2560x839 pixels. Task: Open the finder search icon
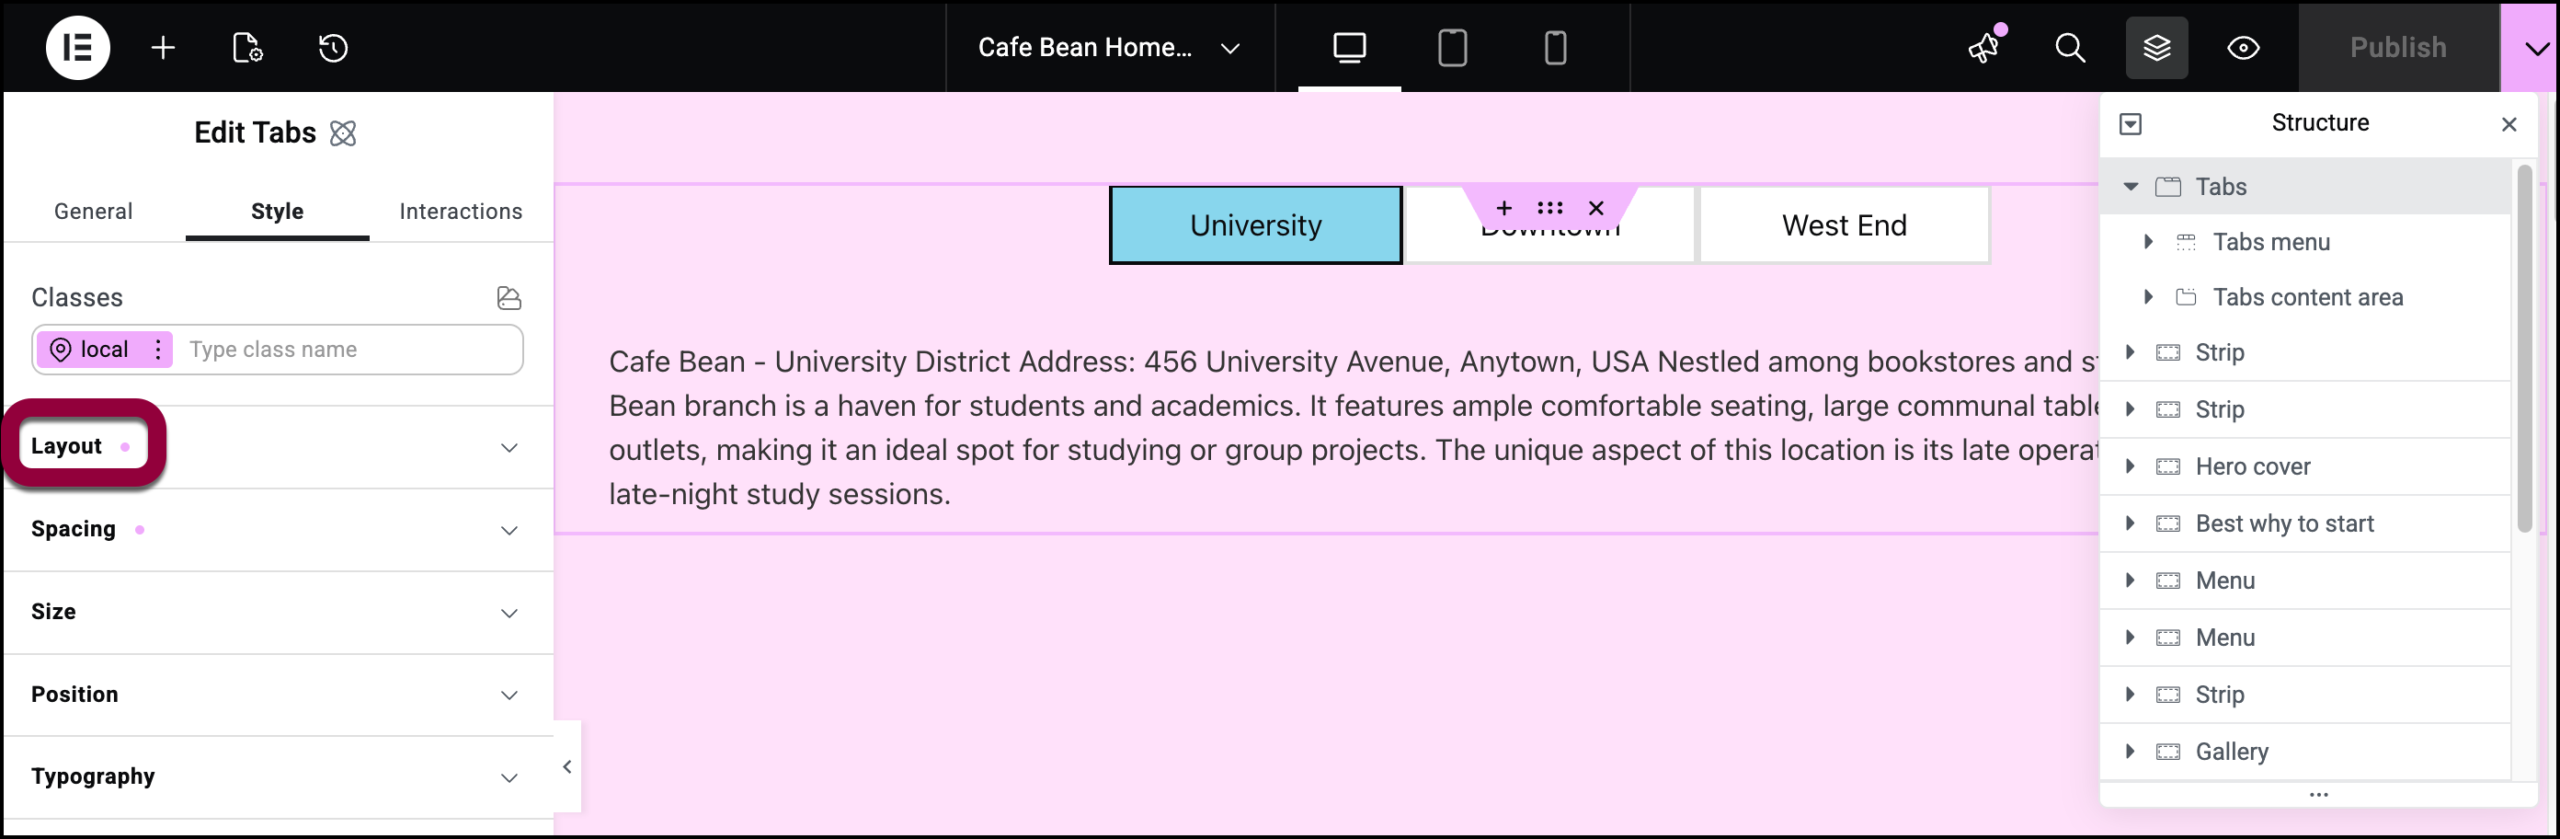click(x=2070, y=47)
